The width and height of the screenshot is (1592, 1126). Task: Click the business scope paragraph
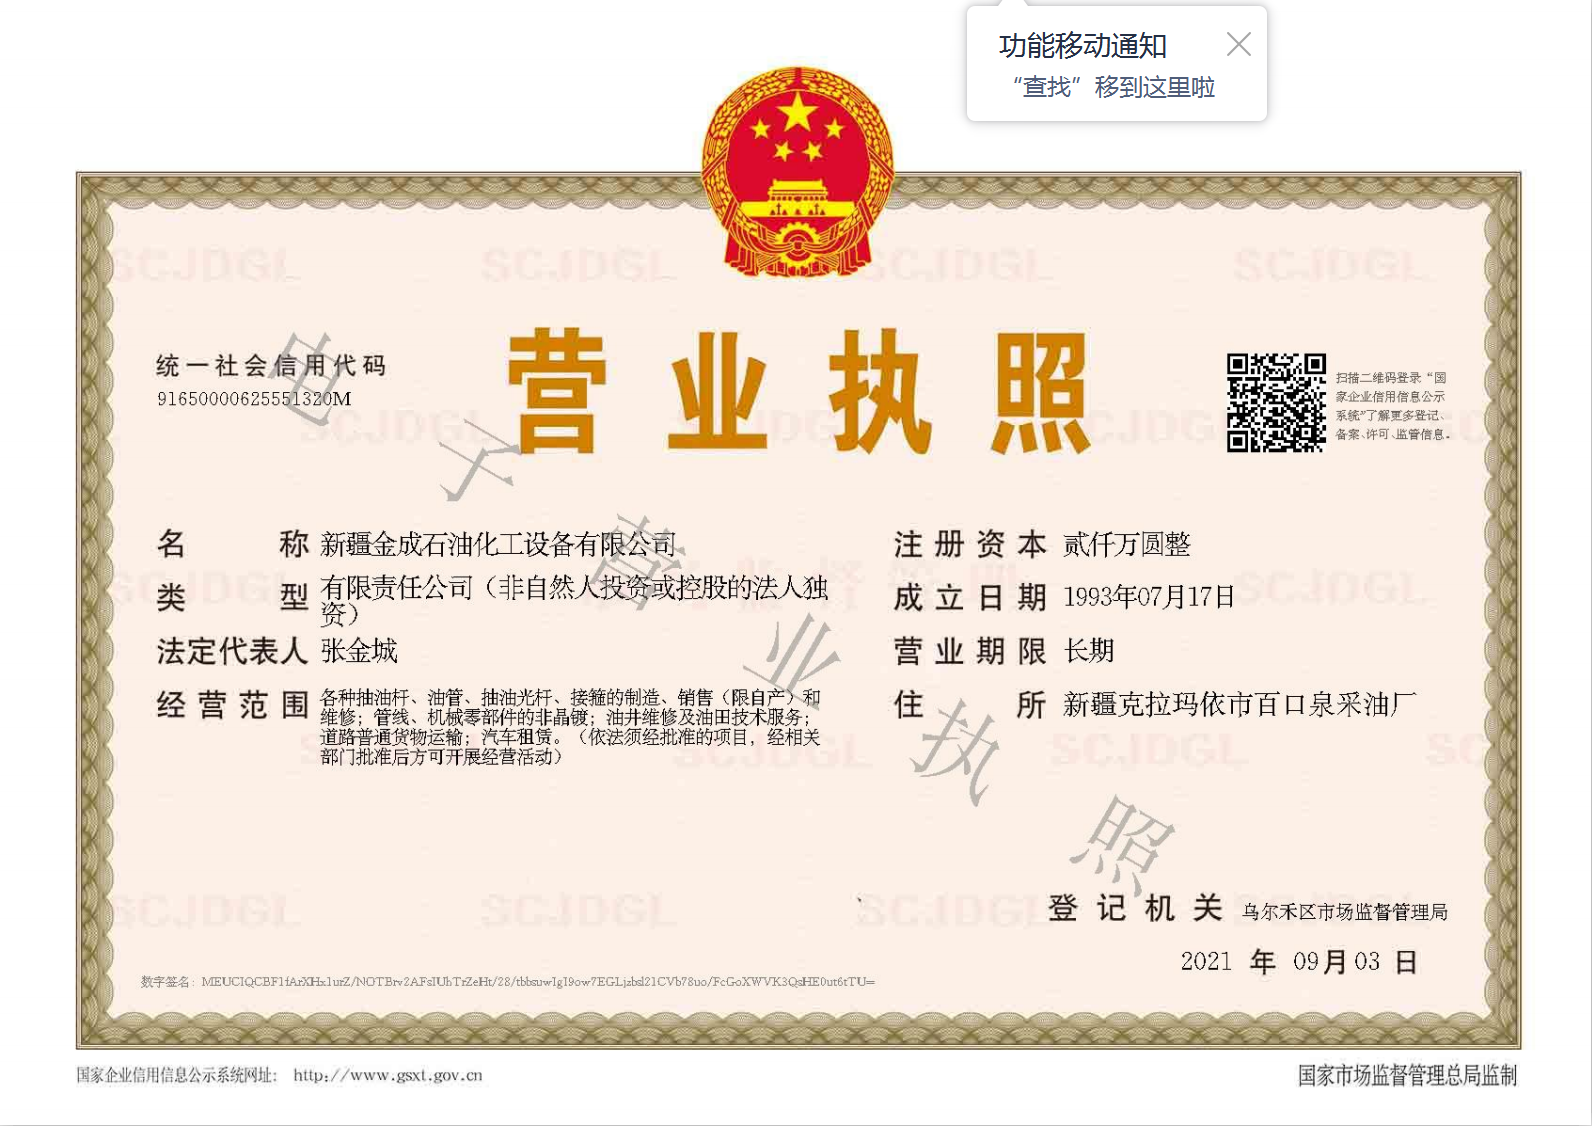570,727
